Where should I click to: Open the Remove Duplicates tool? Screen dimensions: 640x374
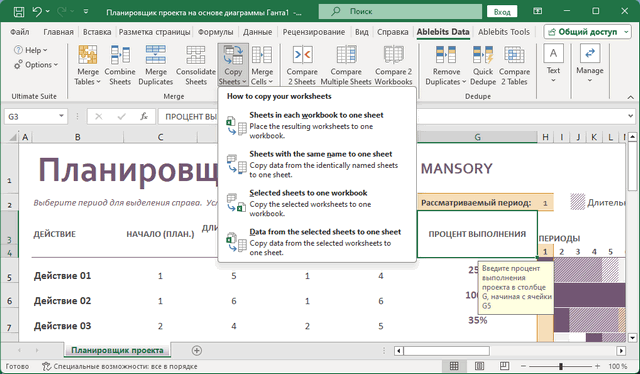coord(446,65)
